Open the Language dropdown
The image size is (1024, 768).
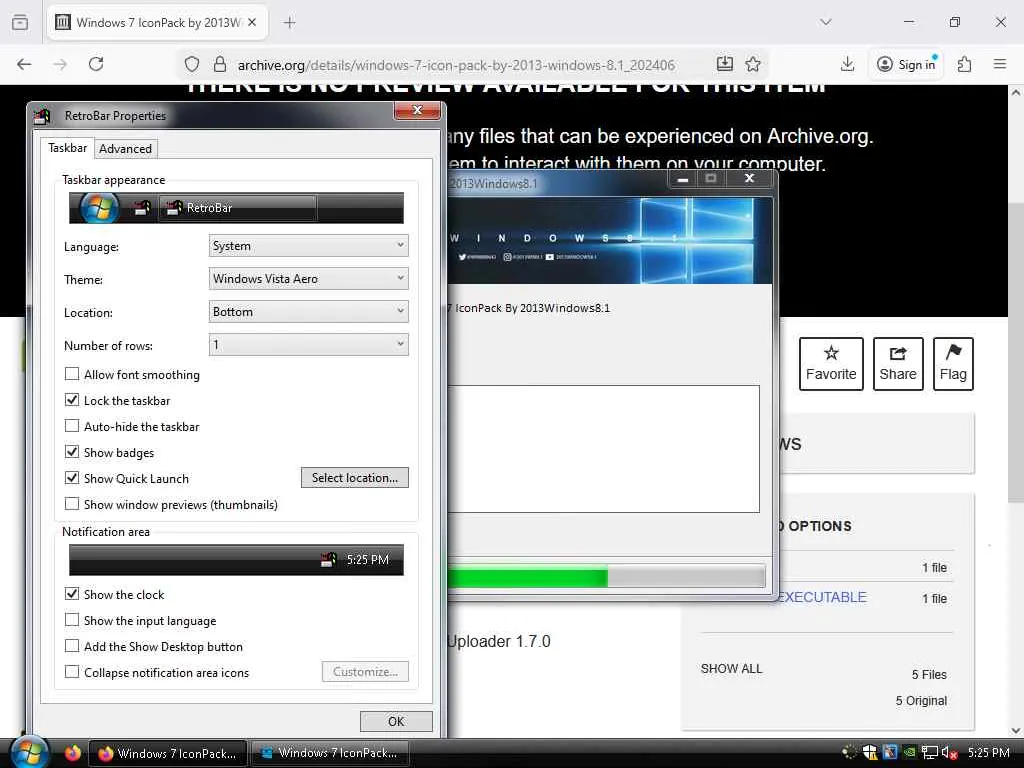[308, 246]
